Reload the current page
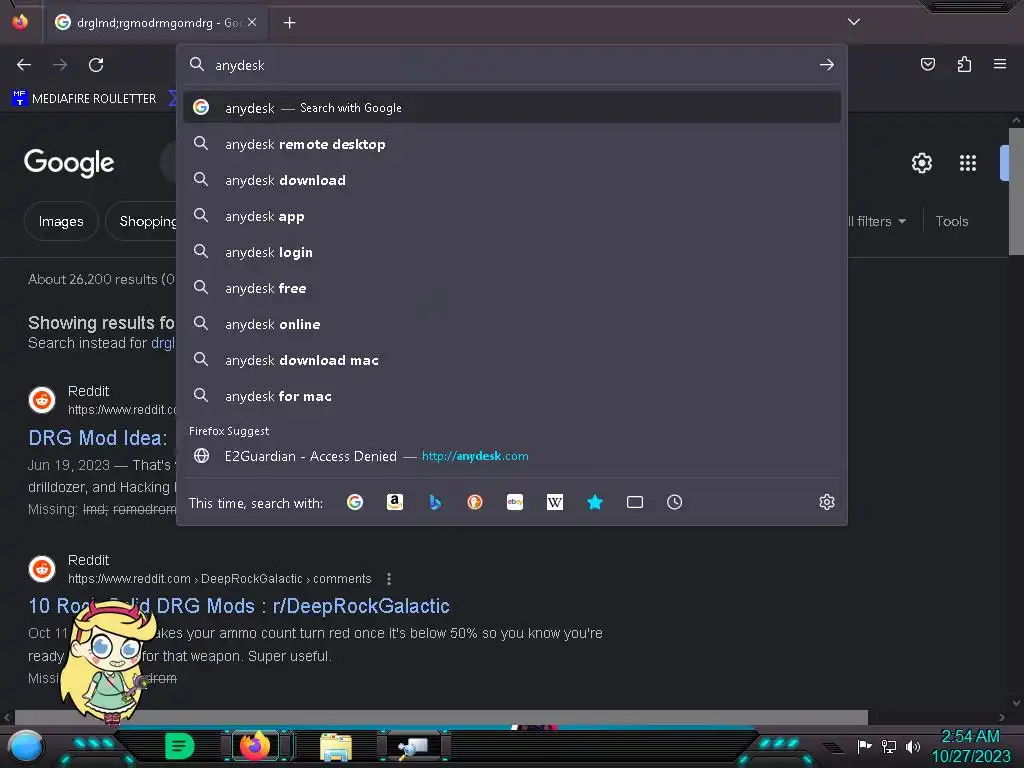The image size is (1024, 768). coord(96,65)
